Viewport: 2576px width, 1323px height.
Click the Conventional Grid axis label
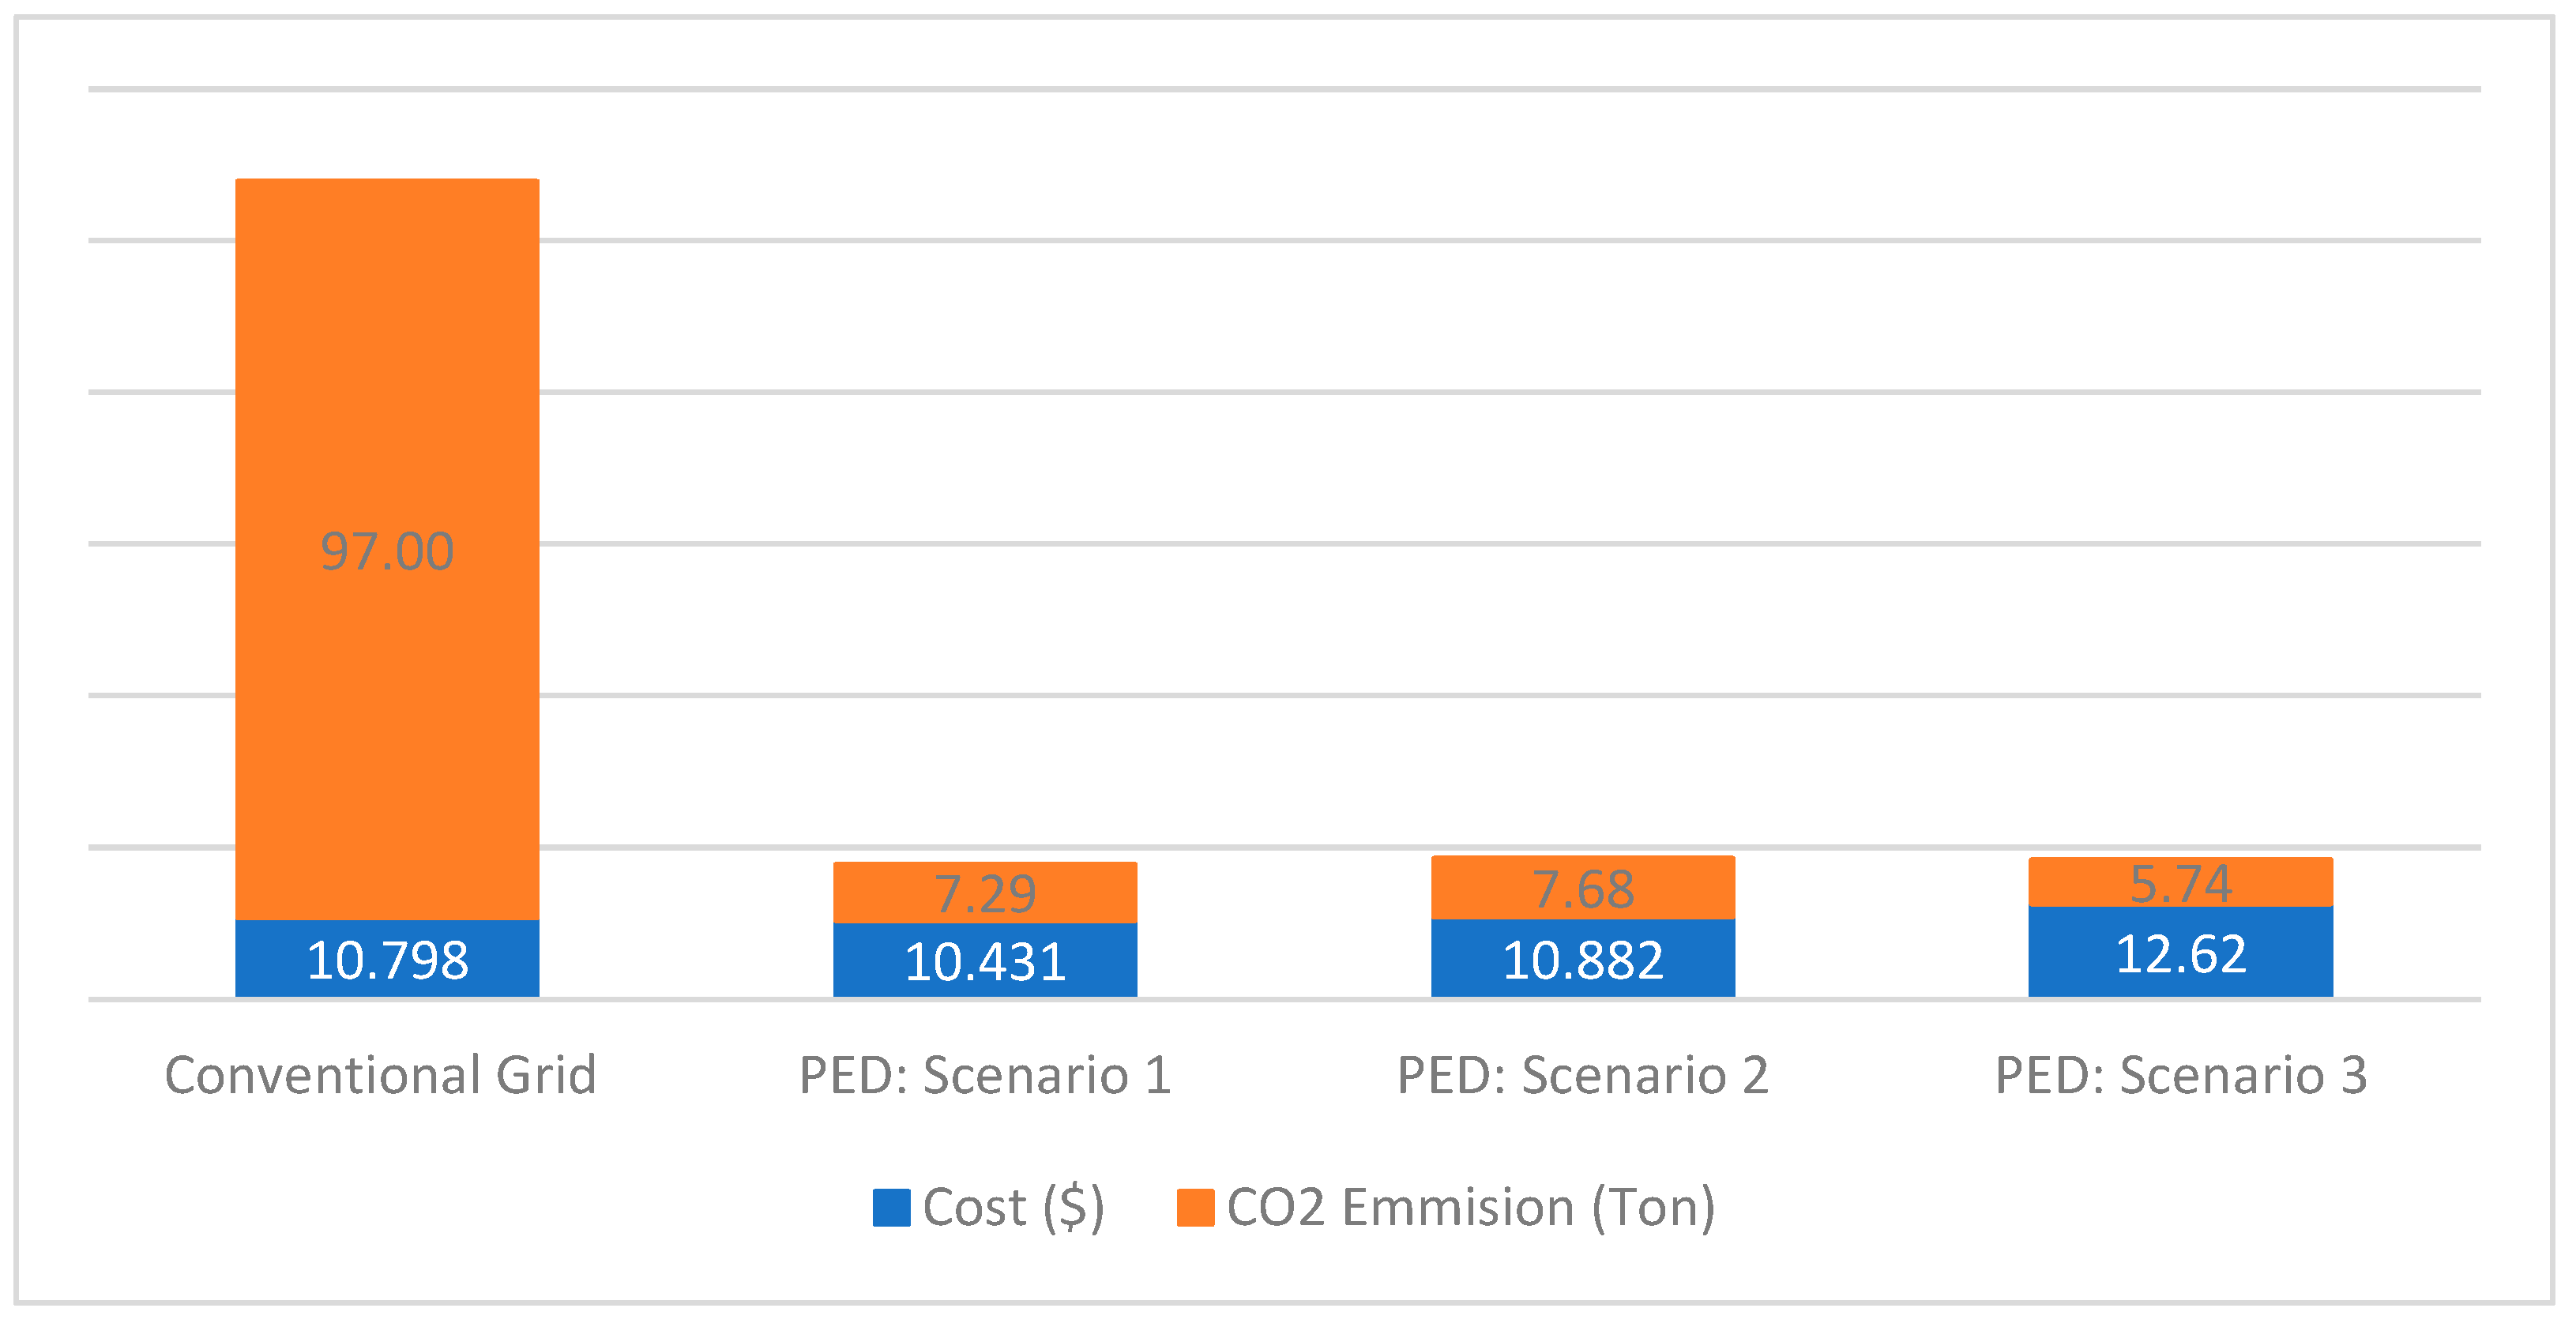[x=380, y=1076]
